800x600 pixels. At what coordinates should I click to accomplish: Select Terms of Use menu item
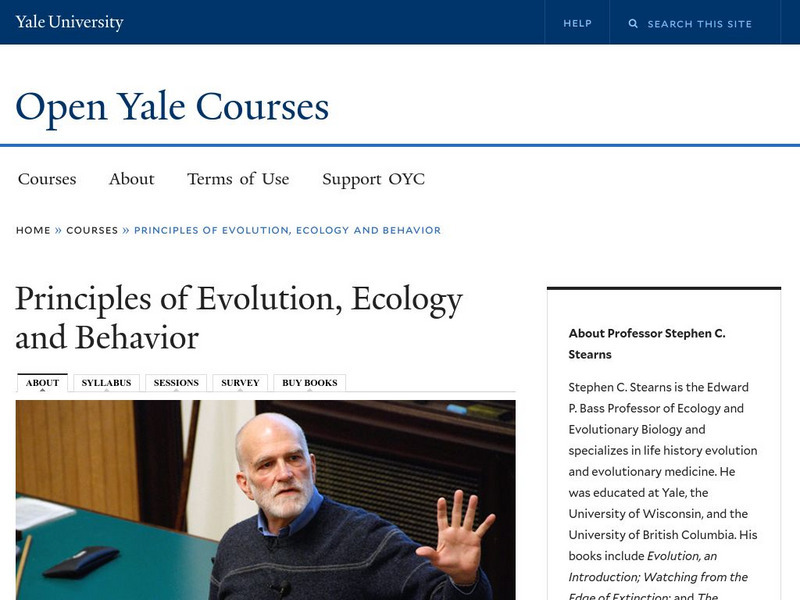pyautogui.click(x=238, y=179)
